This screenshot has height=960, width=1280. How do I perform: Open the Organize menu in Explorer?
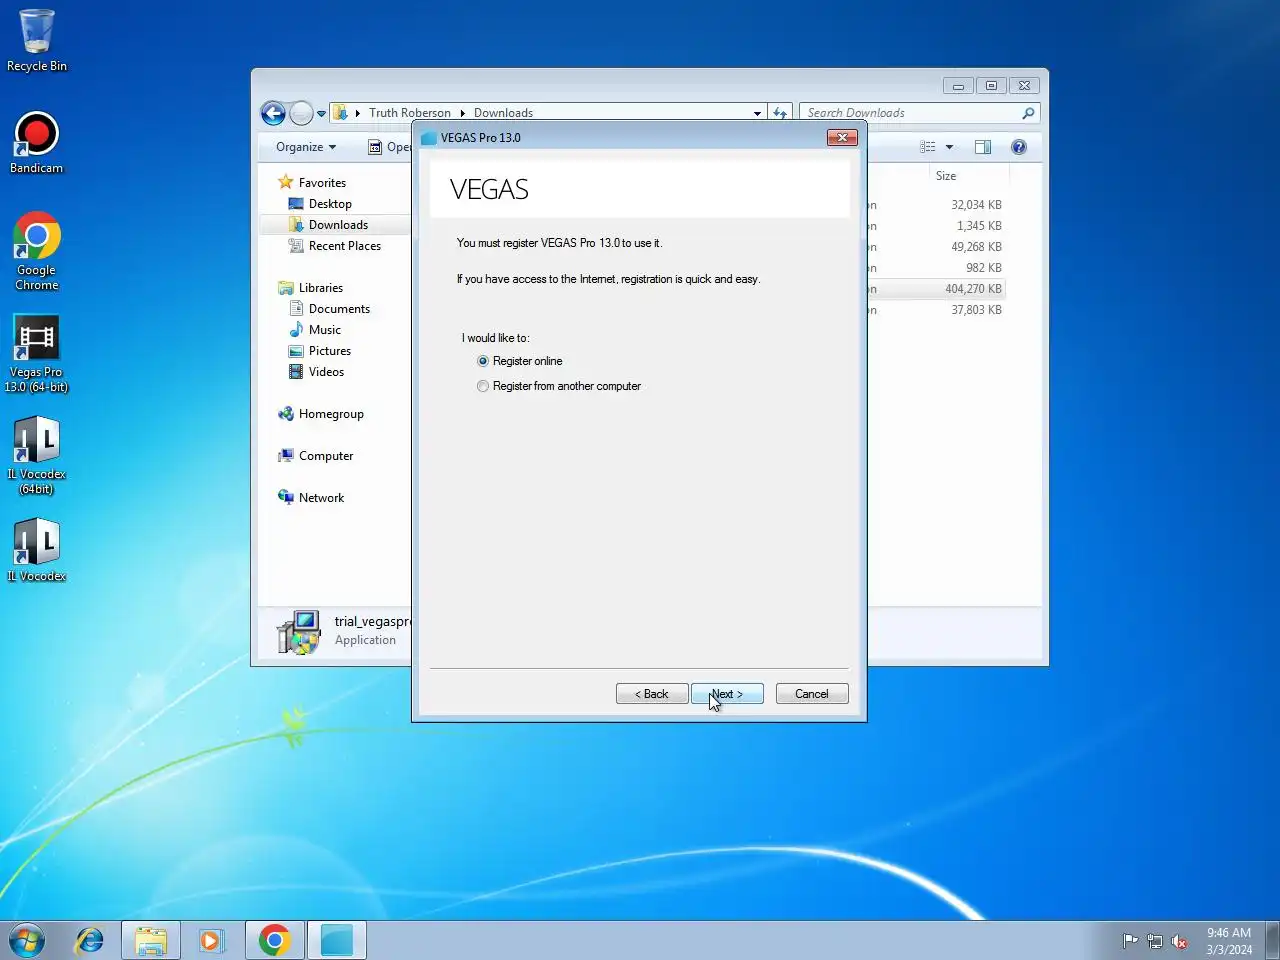point(306,147)
